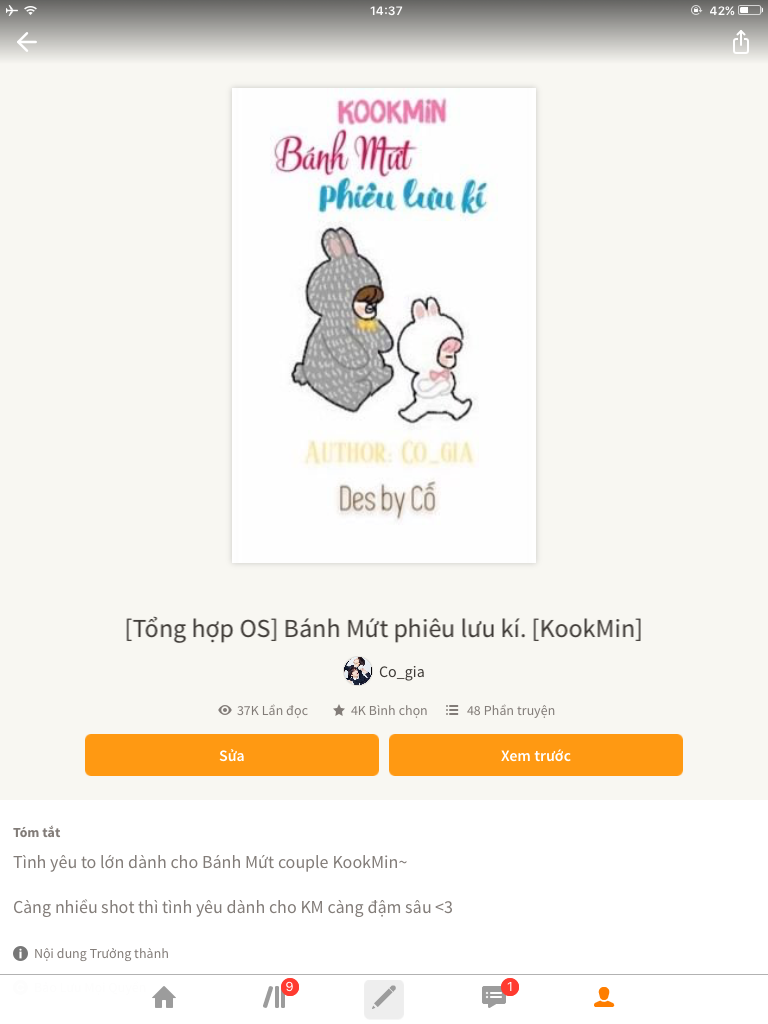Tap the star icon beside 4K Bình chọn
This screenshot has height=1024, width=768.
pos(338,711)
